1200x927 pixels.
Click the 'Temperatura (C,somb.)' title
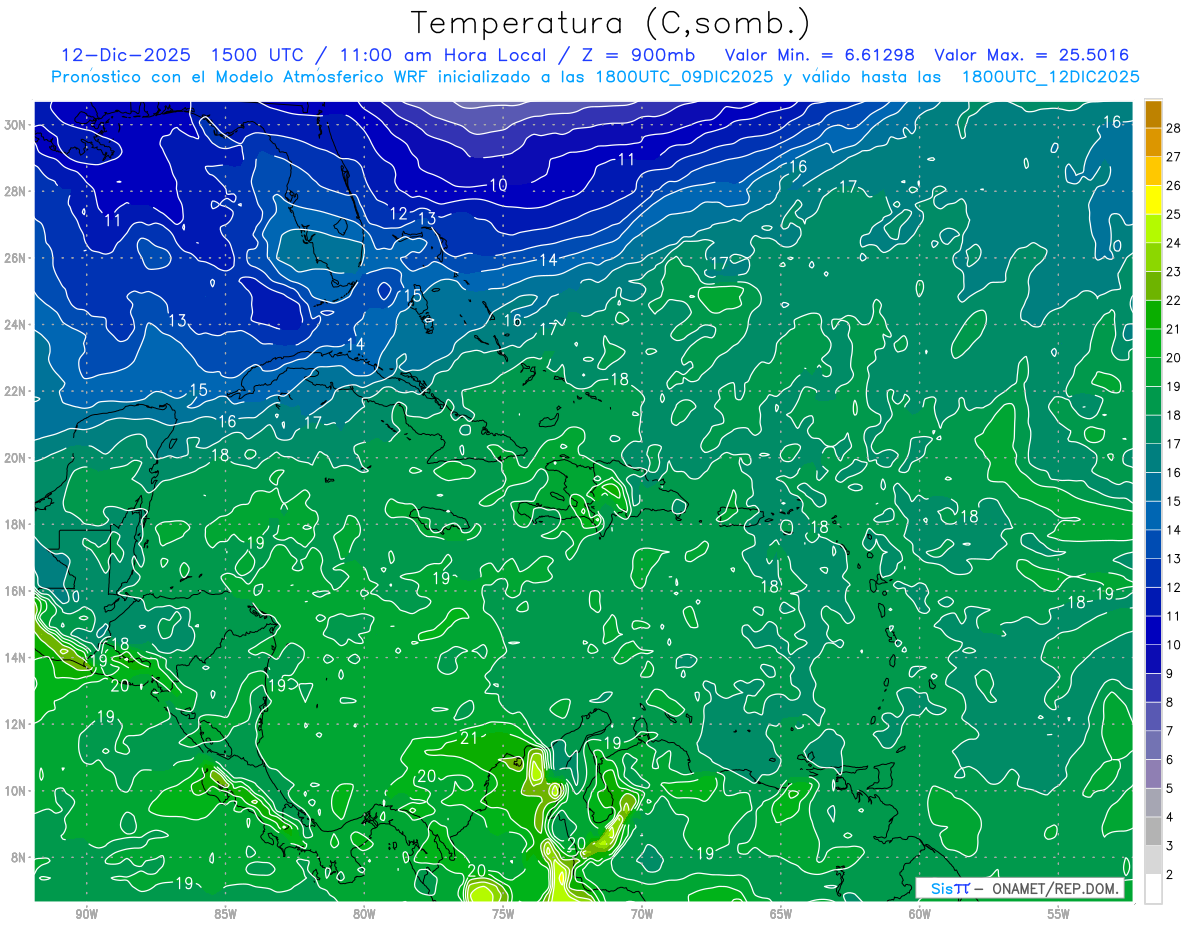tap(611, 23)
